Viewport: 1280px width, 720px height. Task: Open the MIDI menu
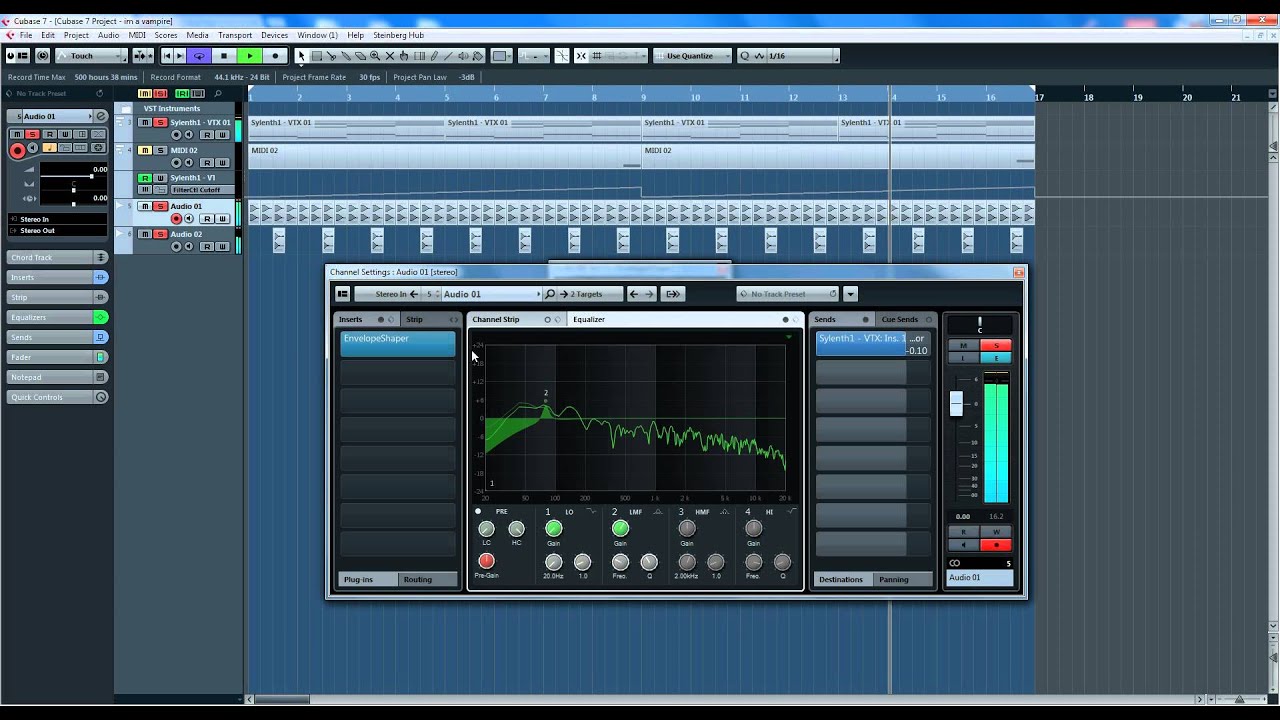(137, 35)
